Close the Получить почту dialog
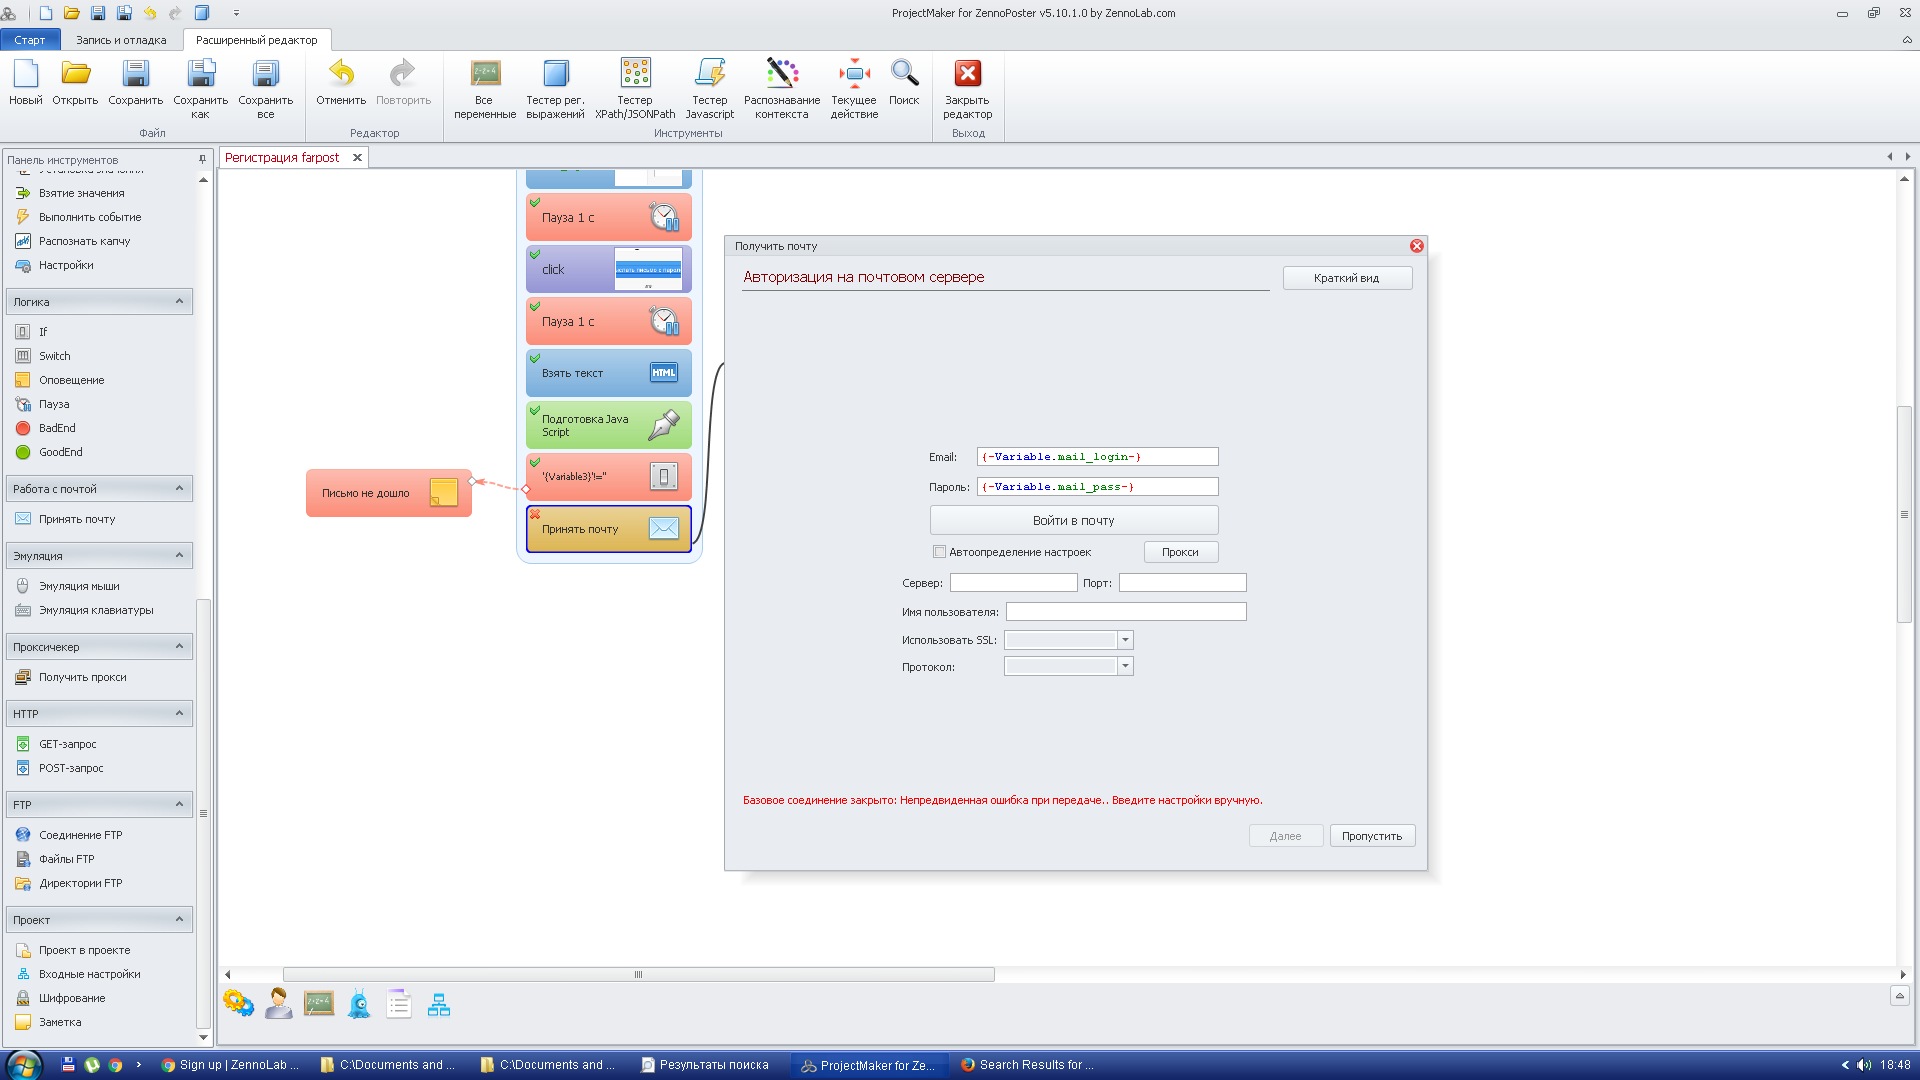 1417,246
